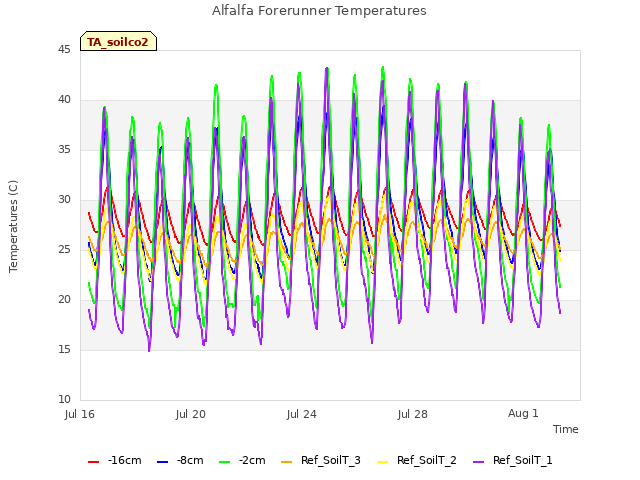Toggle the Ref_SoilT_1 legend entry

(513, 461)
